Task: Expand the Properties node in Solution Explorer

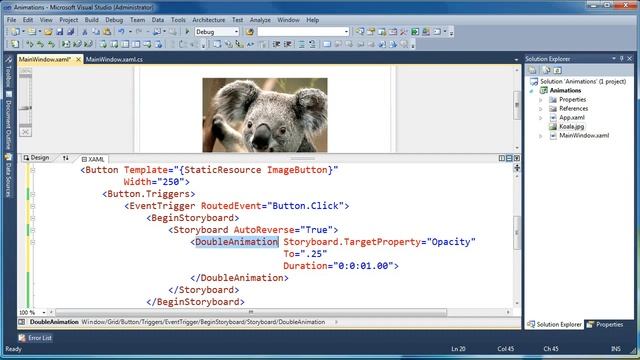Action: [541, 100]
